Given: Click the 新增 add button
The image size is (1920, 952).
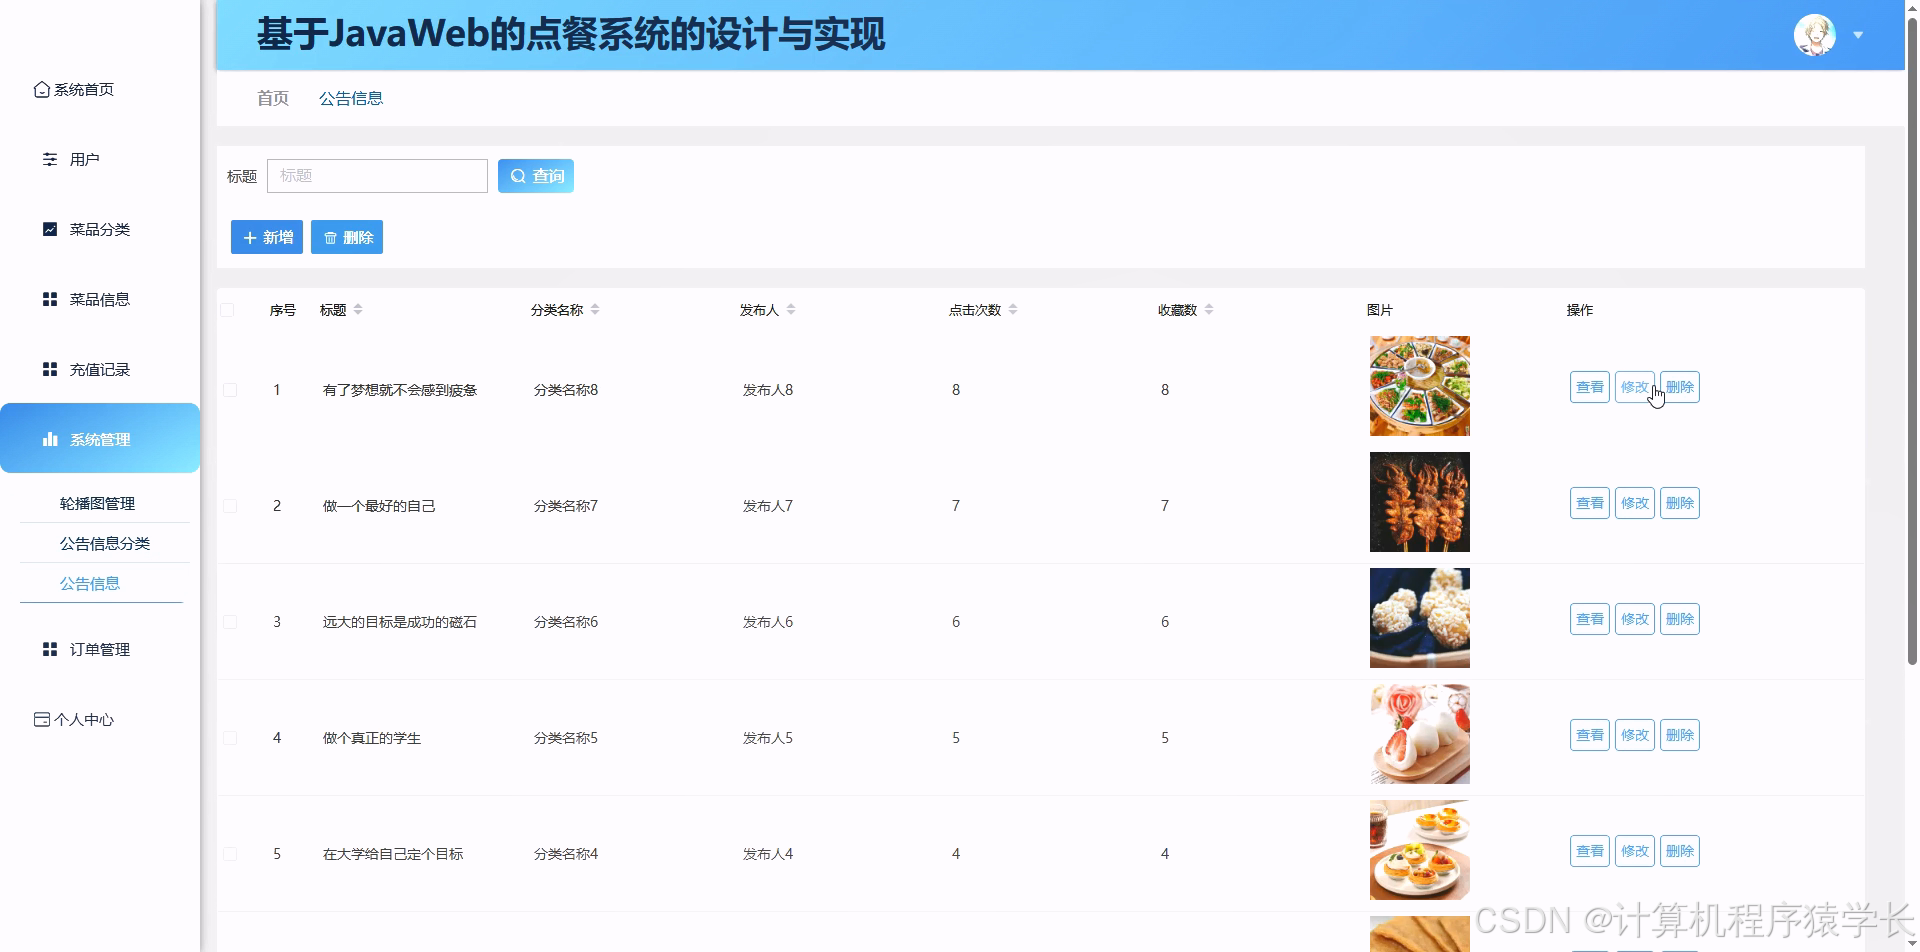Looking at the screenshot, I should click(266, 237).
